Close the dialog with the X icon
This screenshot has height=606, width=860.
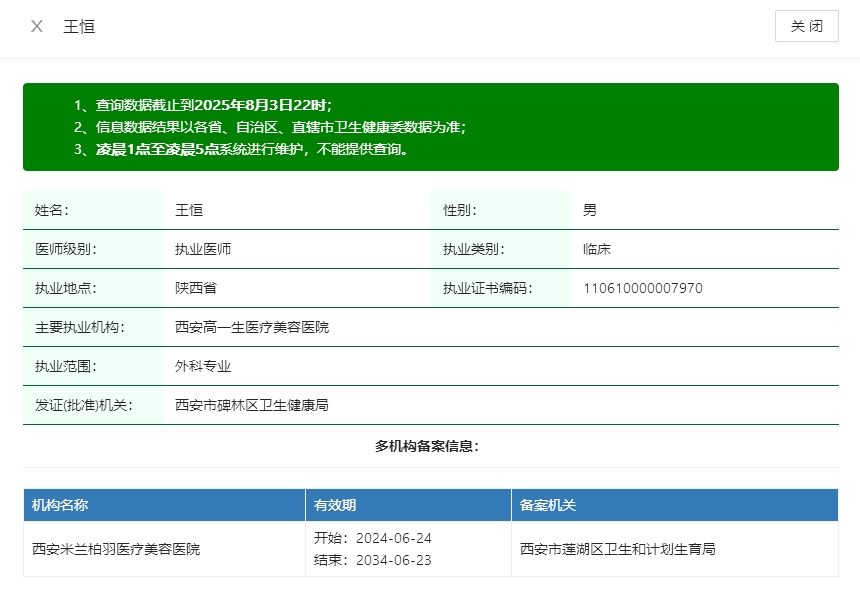[37, 26]
